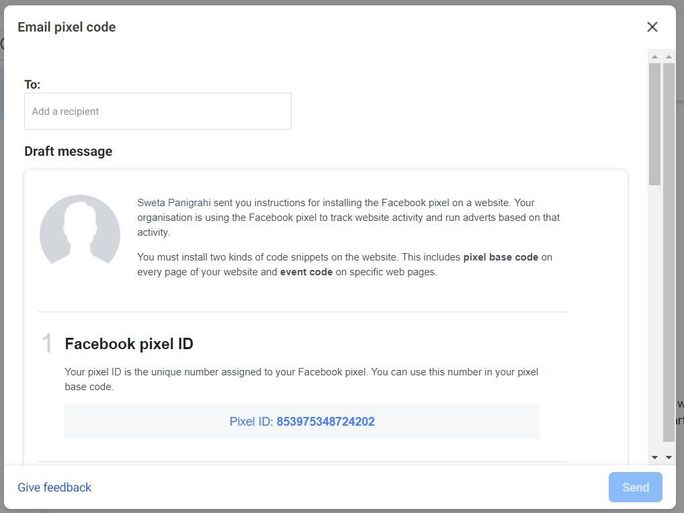Click the Facebook pixel ID section heading
This screenshot has height=513, width=684.
129,344
